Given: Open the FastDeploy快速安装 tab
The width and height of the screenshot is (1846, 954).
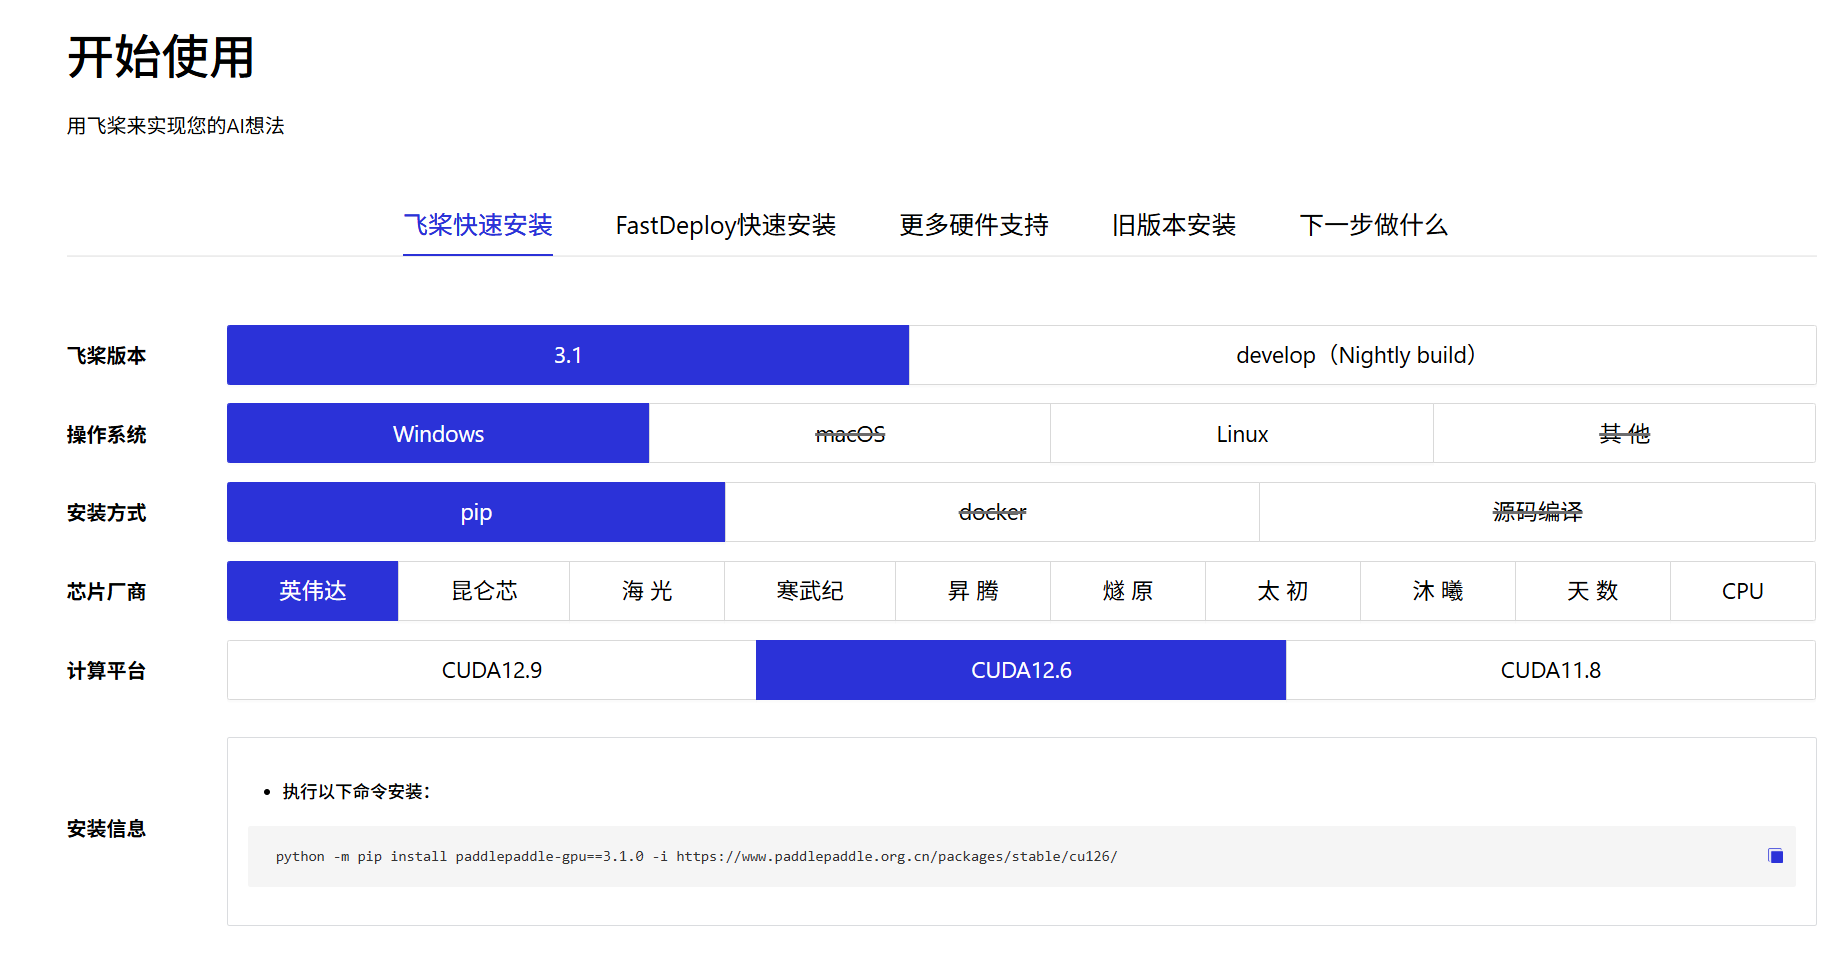Looking at the screenshot, I should pyautogui.click(x=726, y=226).
